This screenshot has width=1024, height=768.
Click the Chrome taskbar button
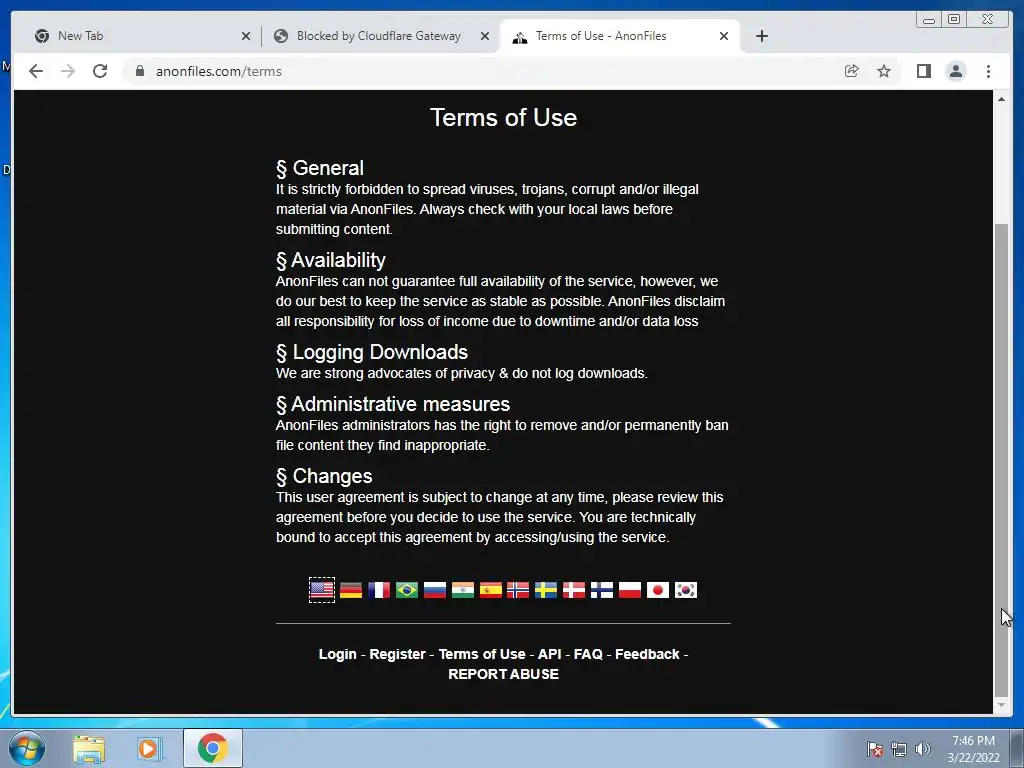click(x=213, y=748)
